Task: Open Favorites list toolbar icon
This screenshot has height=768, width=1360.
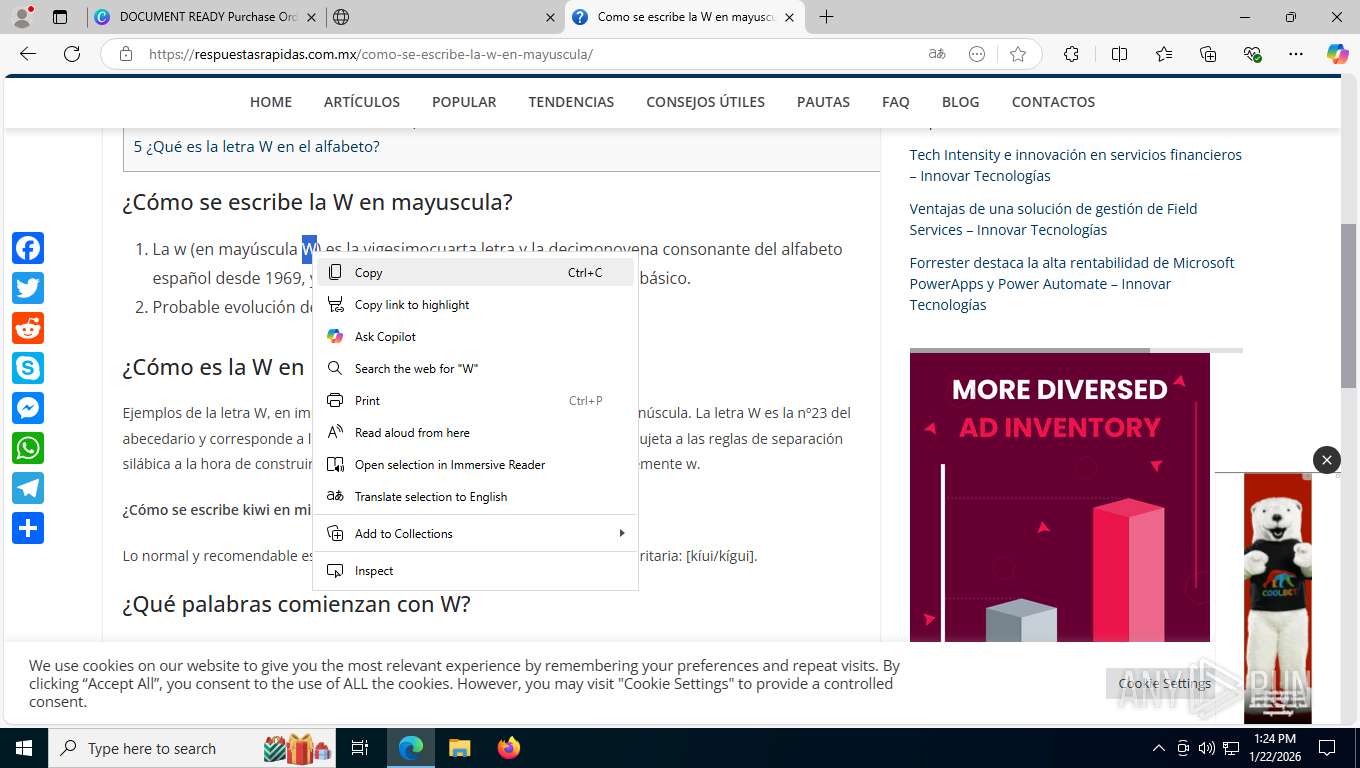Action: pyautogui.click(x=1164, y=54)
